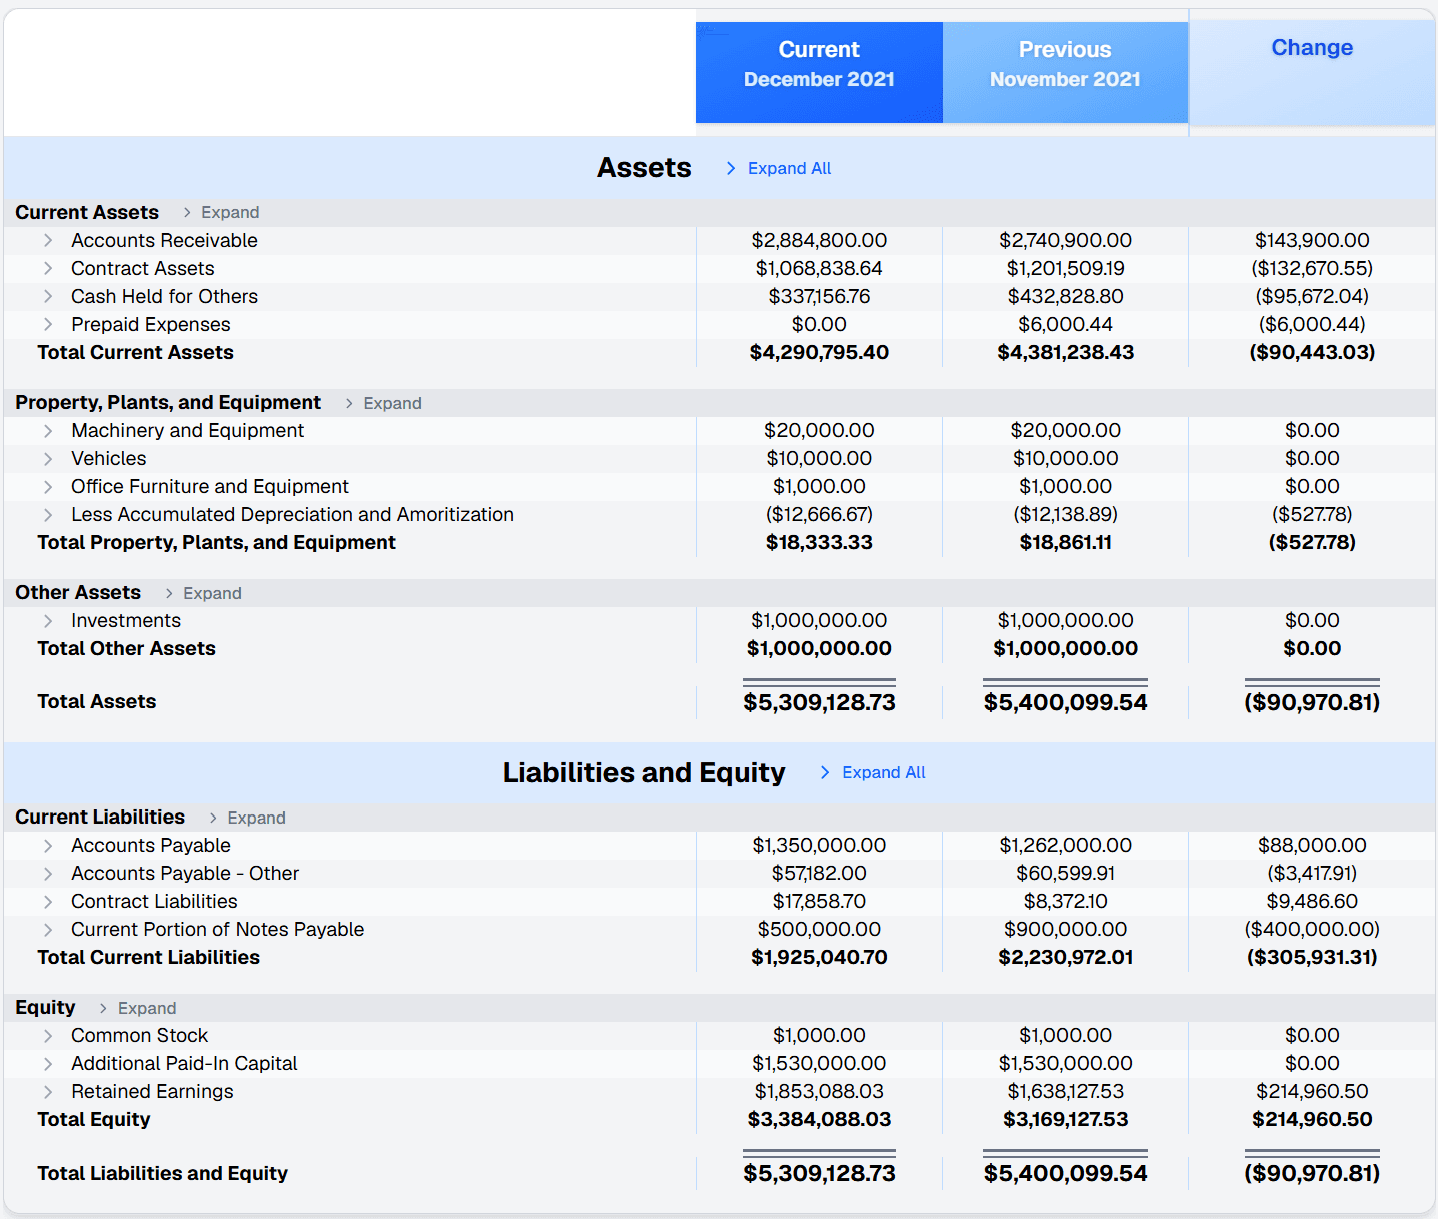Click the $1,853,088.03 retained earnings value

pos(819,1091)
